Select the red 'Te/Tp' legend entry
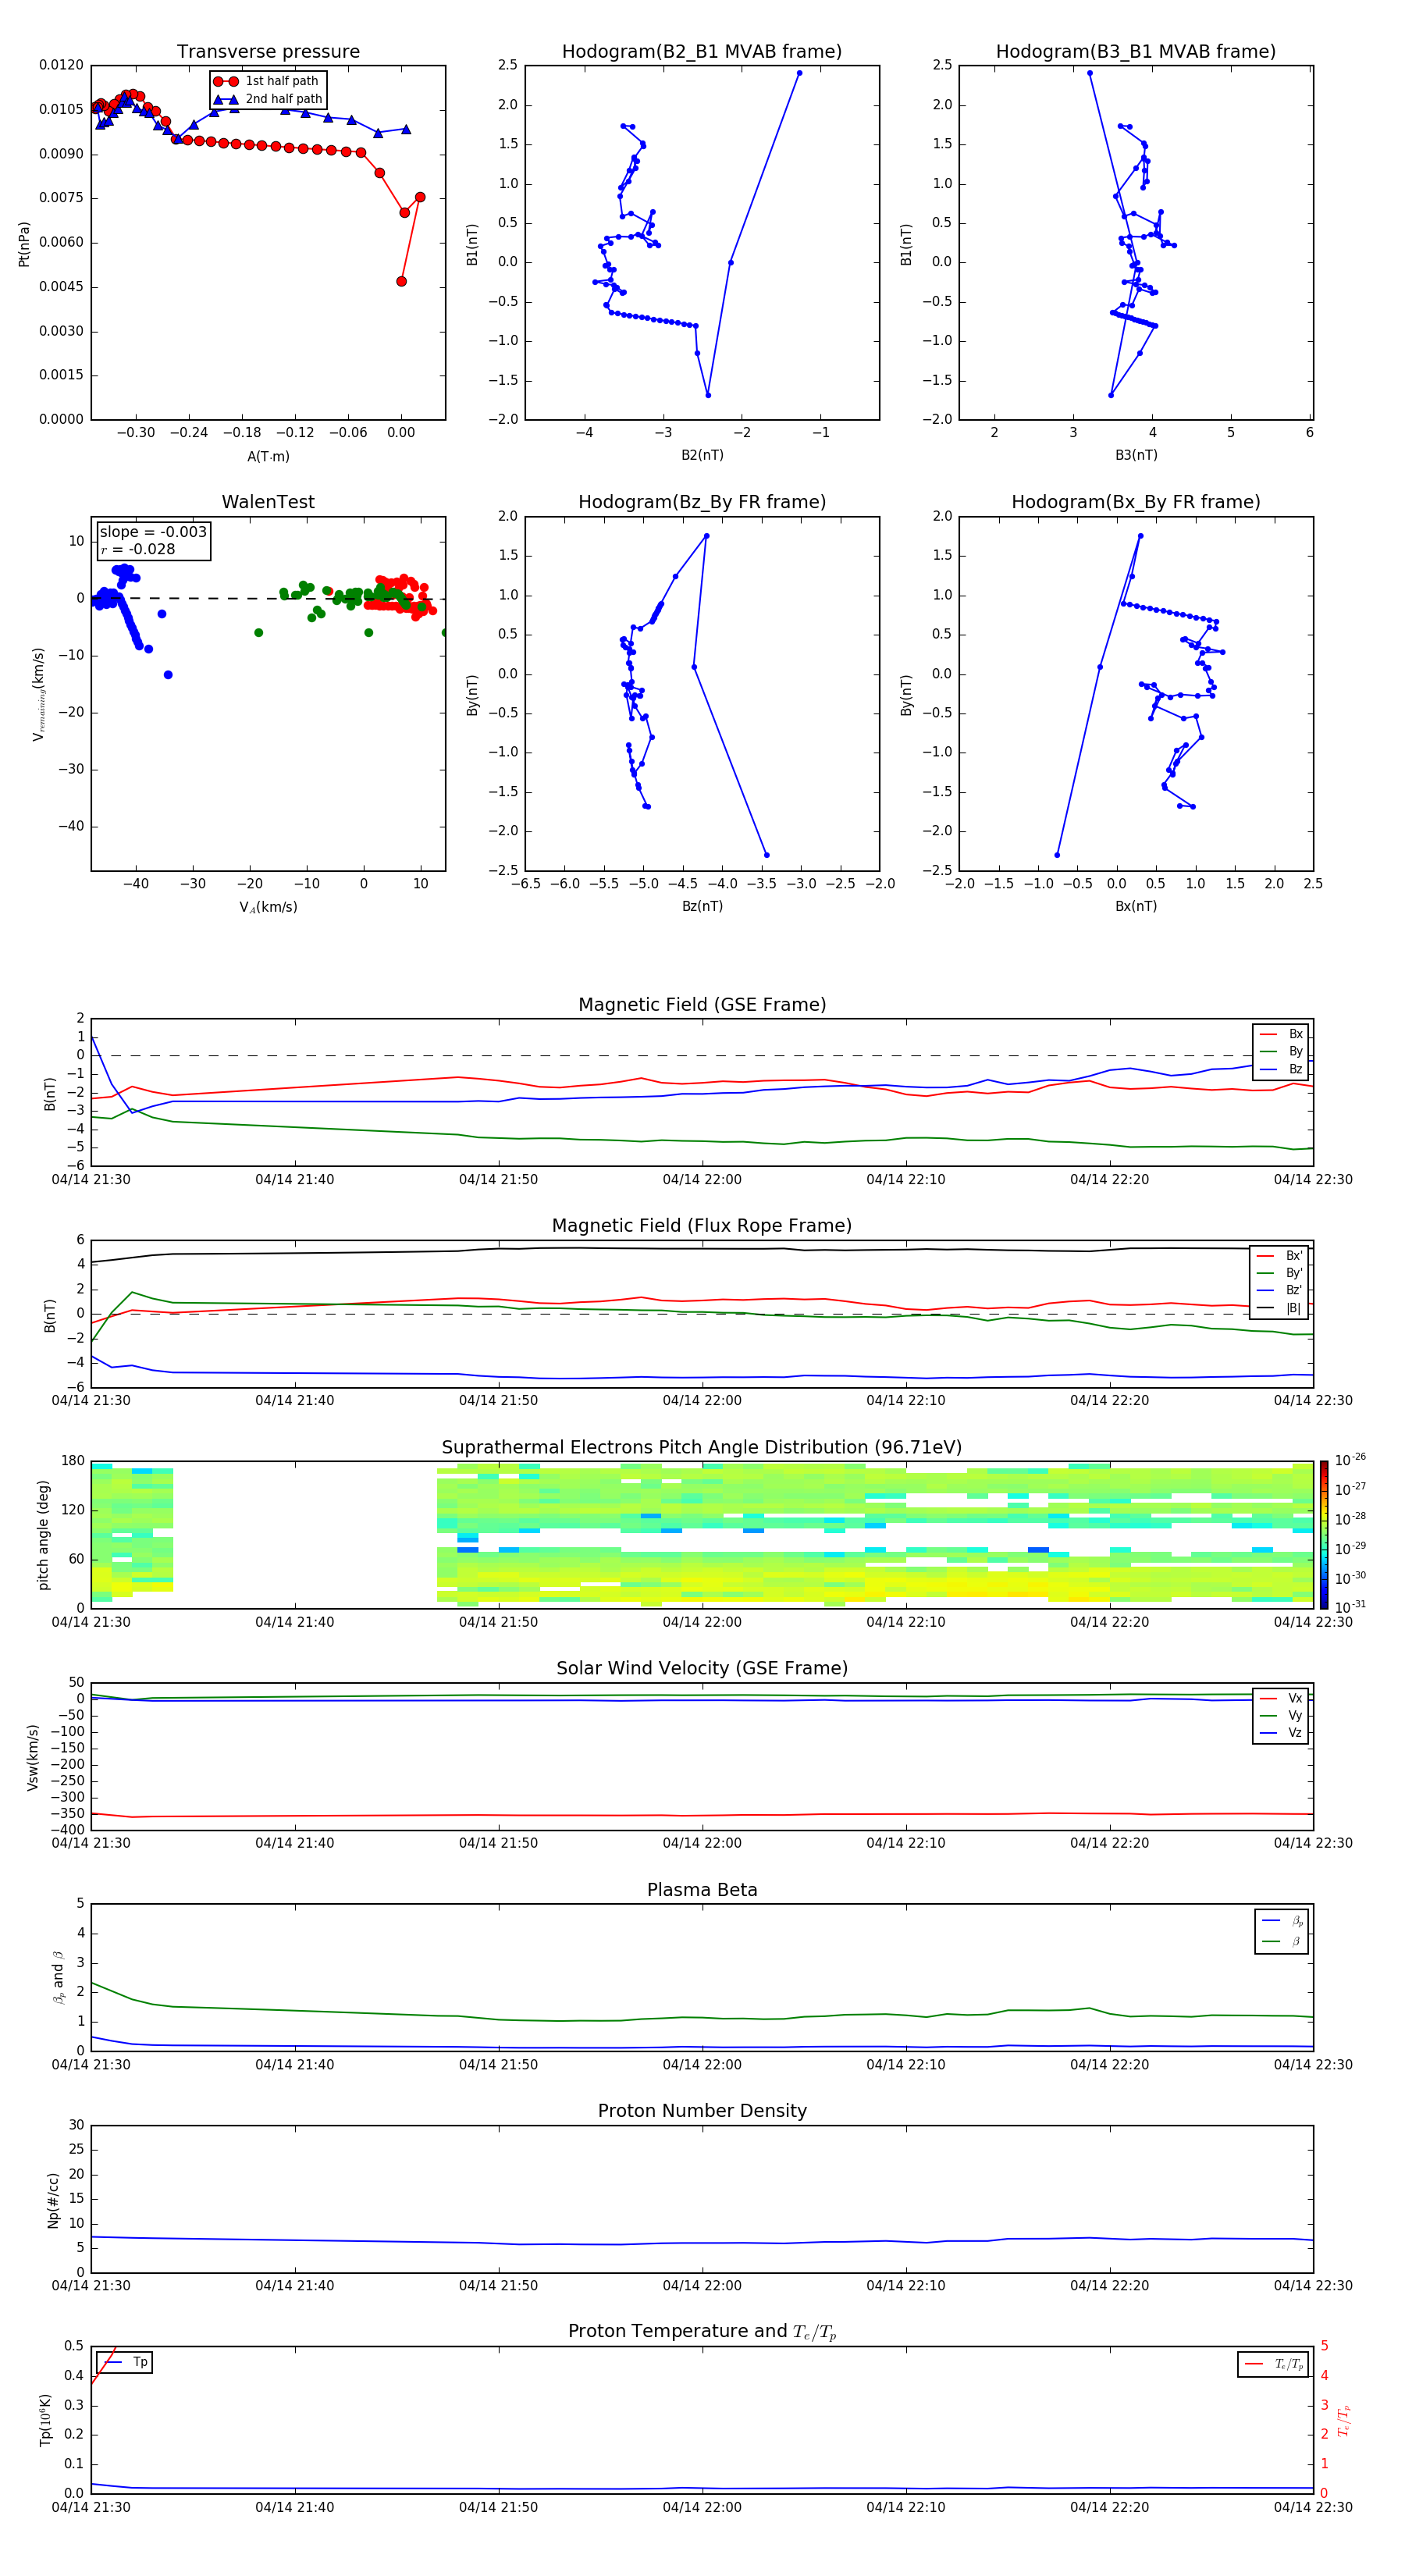The height and width of the screenshot is (2576, 1405). (x=1274, y=2364)
